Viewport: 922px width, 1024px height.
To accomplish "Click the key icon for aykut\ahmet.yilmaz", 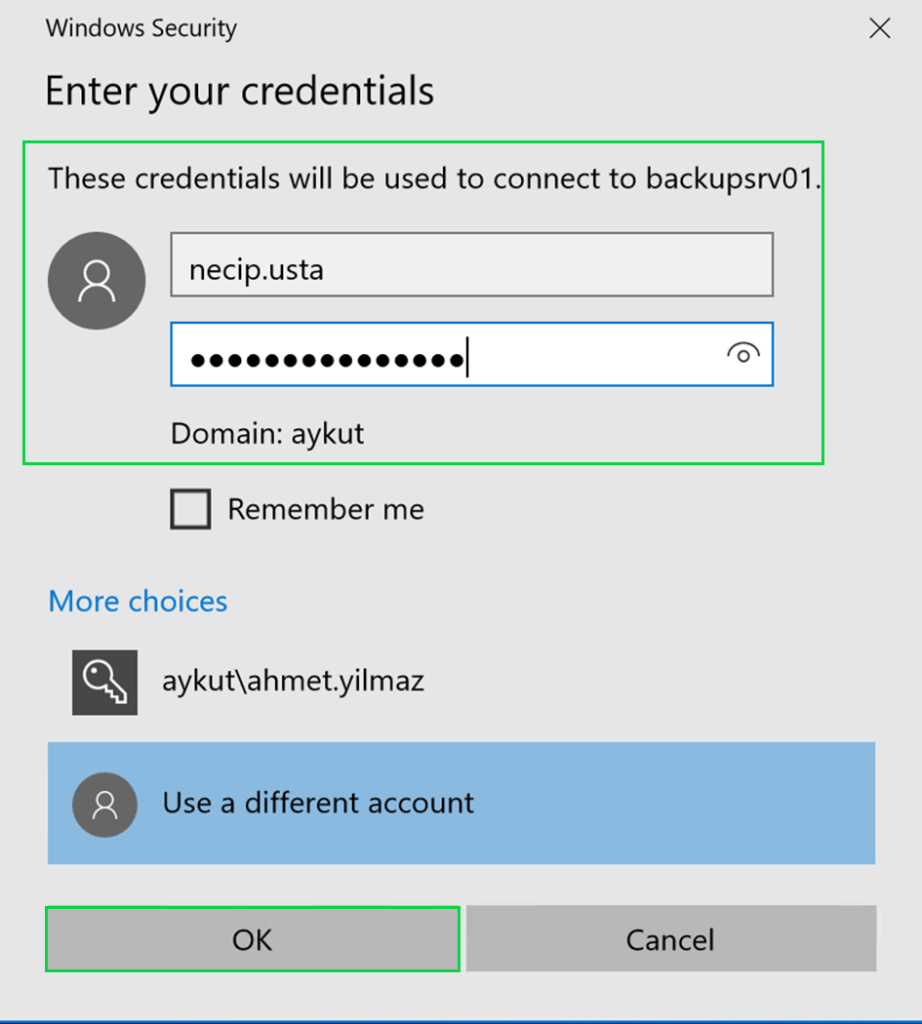I will tap(104, 682).
